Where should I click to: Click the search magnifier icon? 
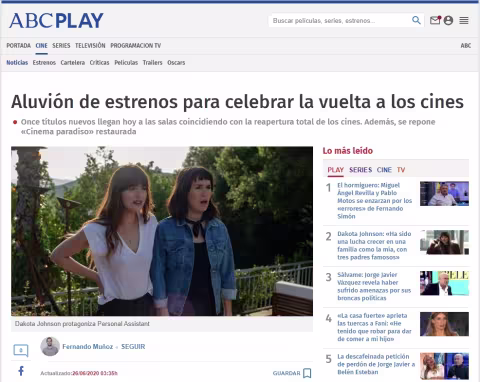416,20
